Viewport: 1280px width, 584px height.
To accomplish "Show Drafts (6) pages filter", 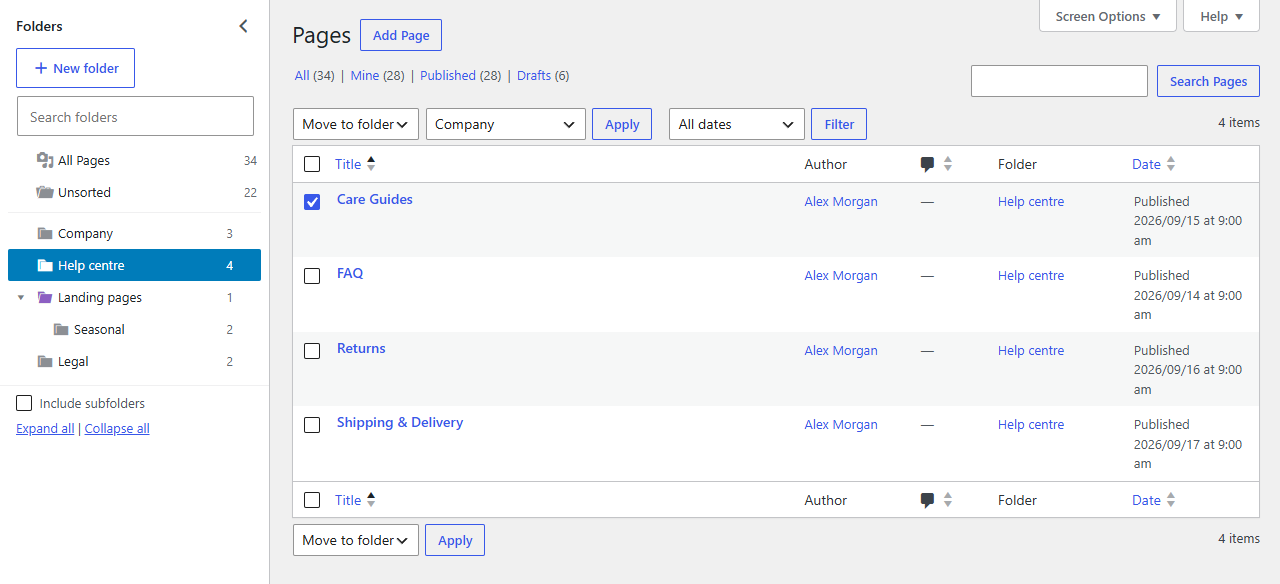I will click(543, 75).
